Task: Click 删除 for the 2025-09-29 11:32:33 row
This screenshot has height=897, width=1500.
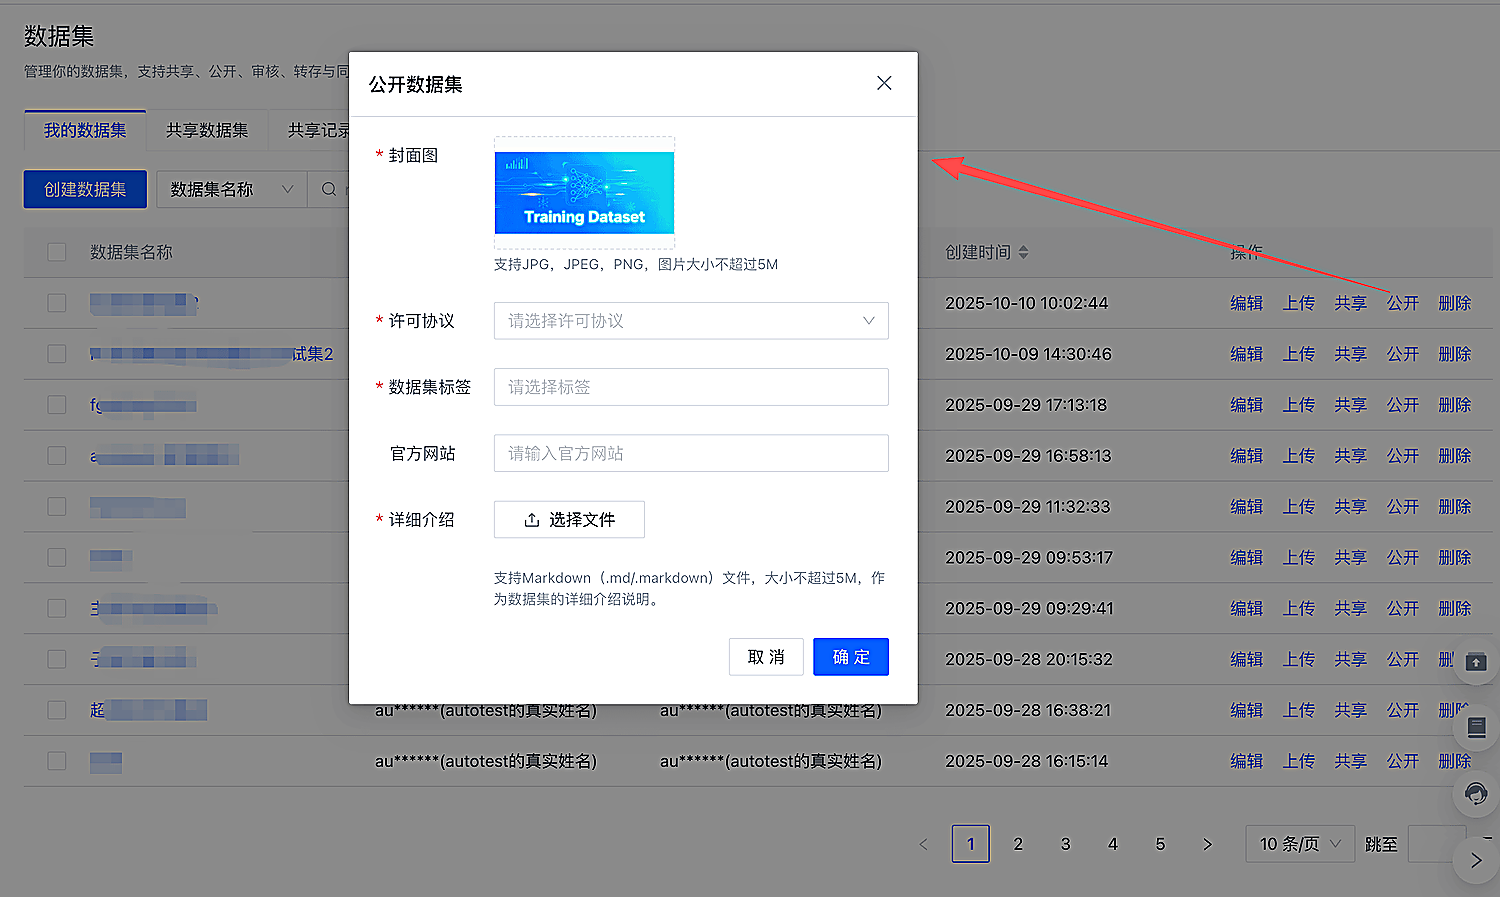Action: click(x=1455, y=507)
